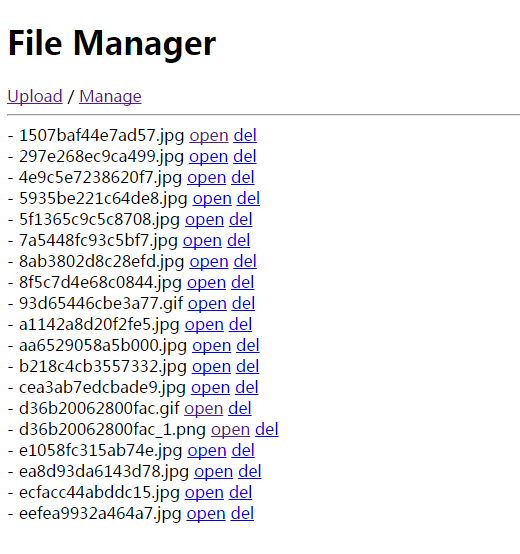Screen dimensions: 520x554
Task: Open the Upload page link
Action: 35,96
